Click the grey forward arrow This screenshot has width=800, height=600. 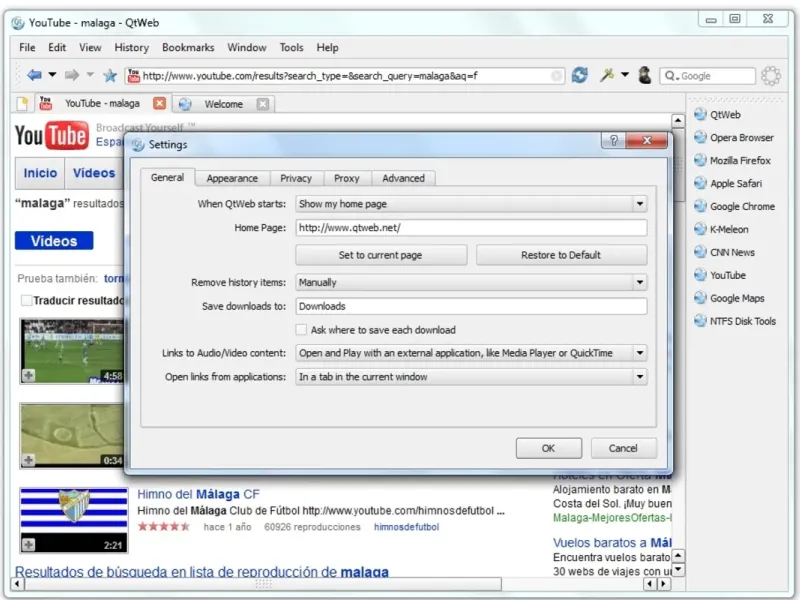coord(72,76)
